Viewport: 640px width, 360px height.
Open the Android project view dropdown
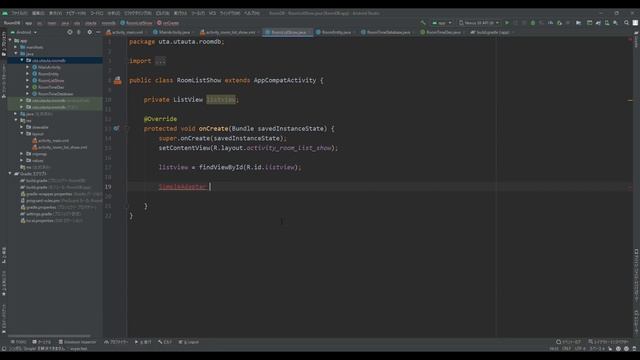point(24,32)
